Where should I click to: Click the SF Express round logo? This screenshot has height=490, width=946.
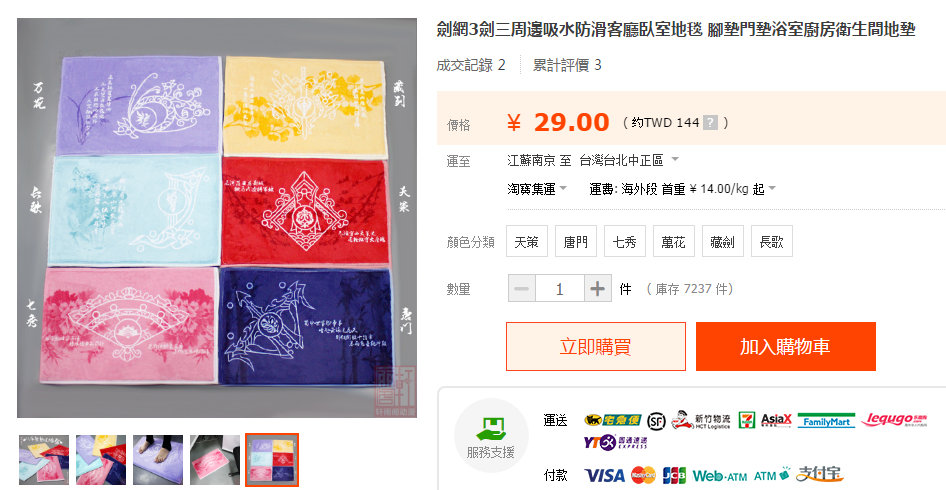656,421
